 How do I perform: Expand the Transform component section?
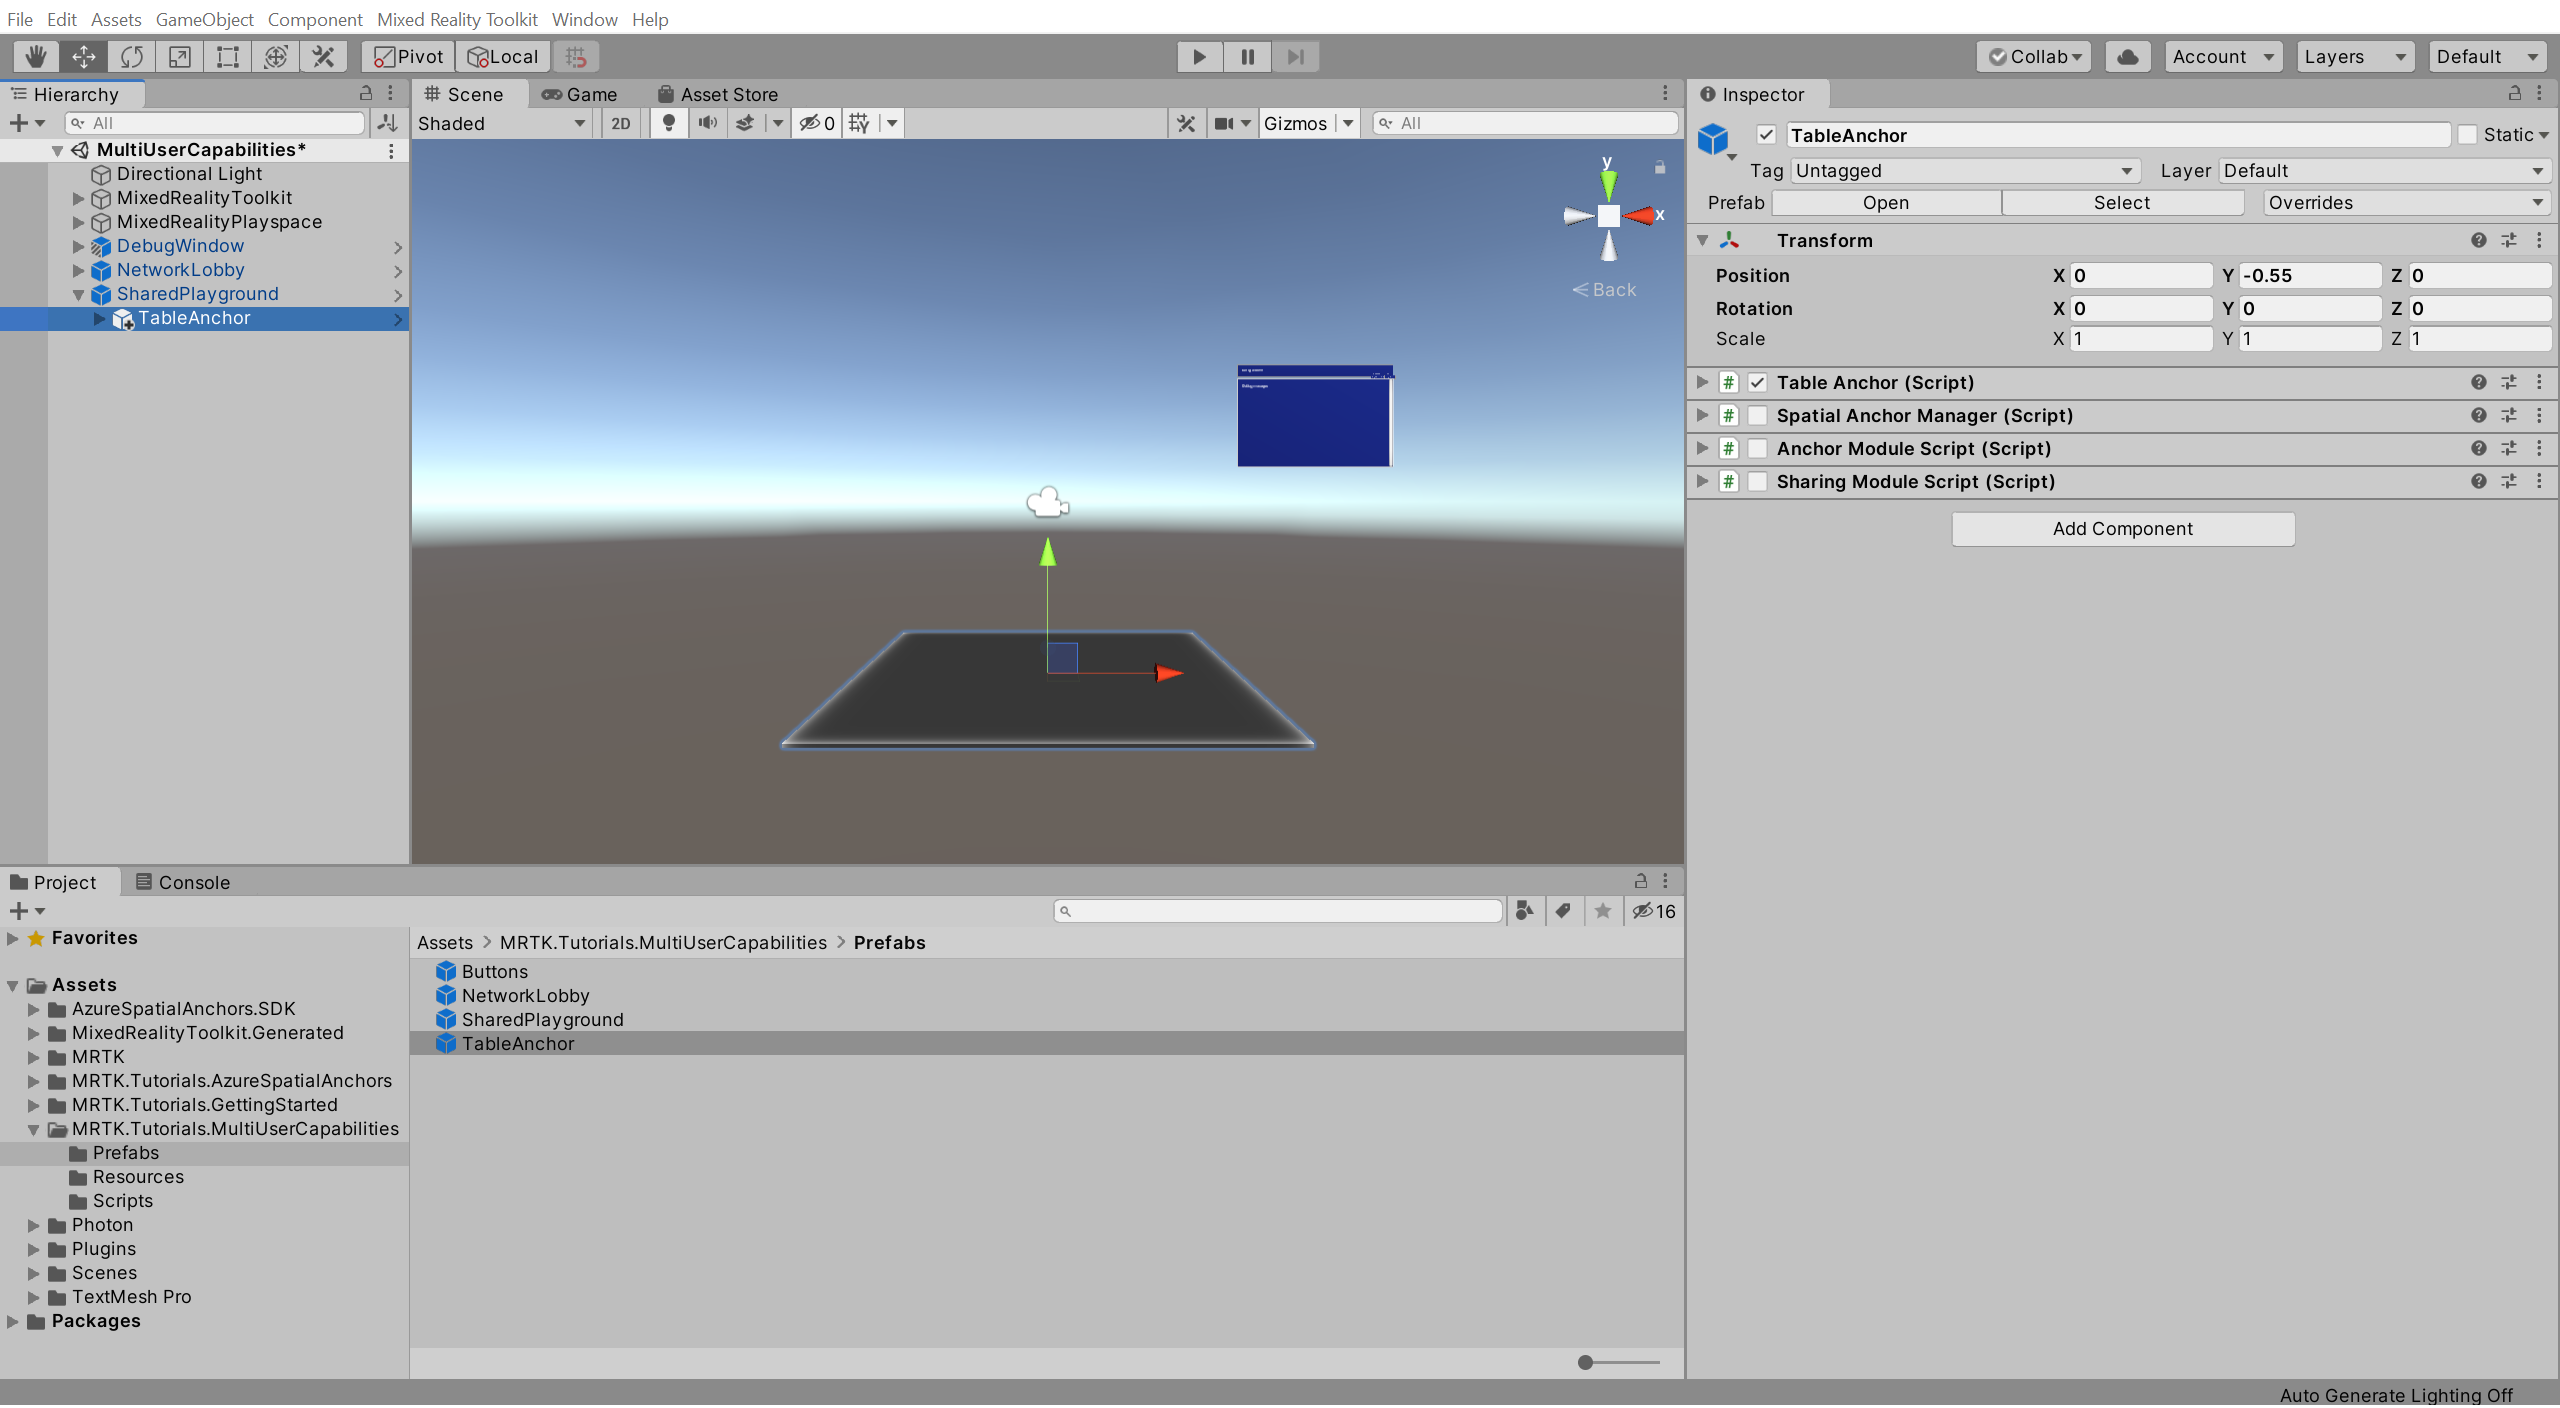(1704, 238)
